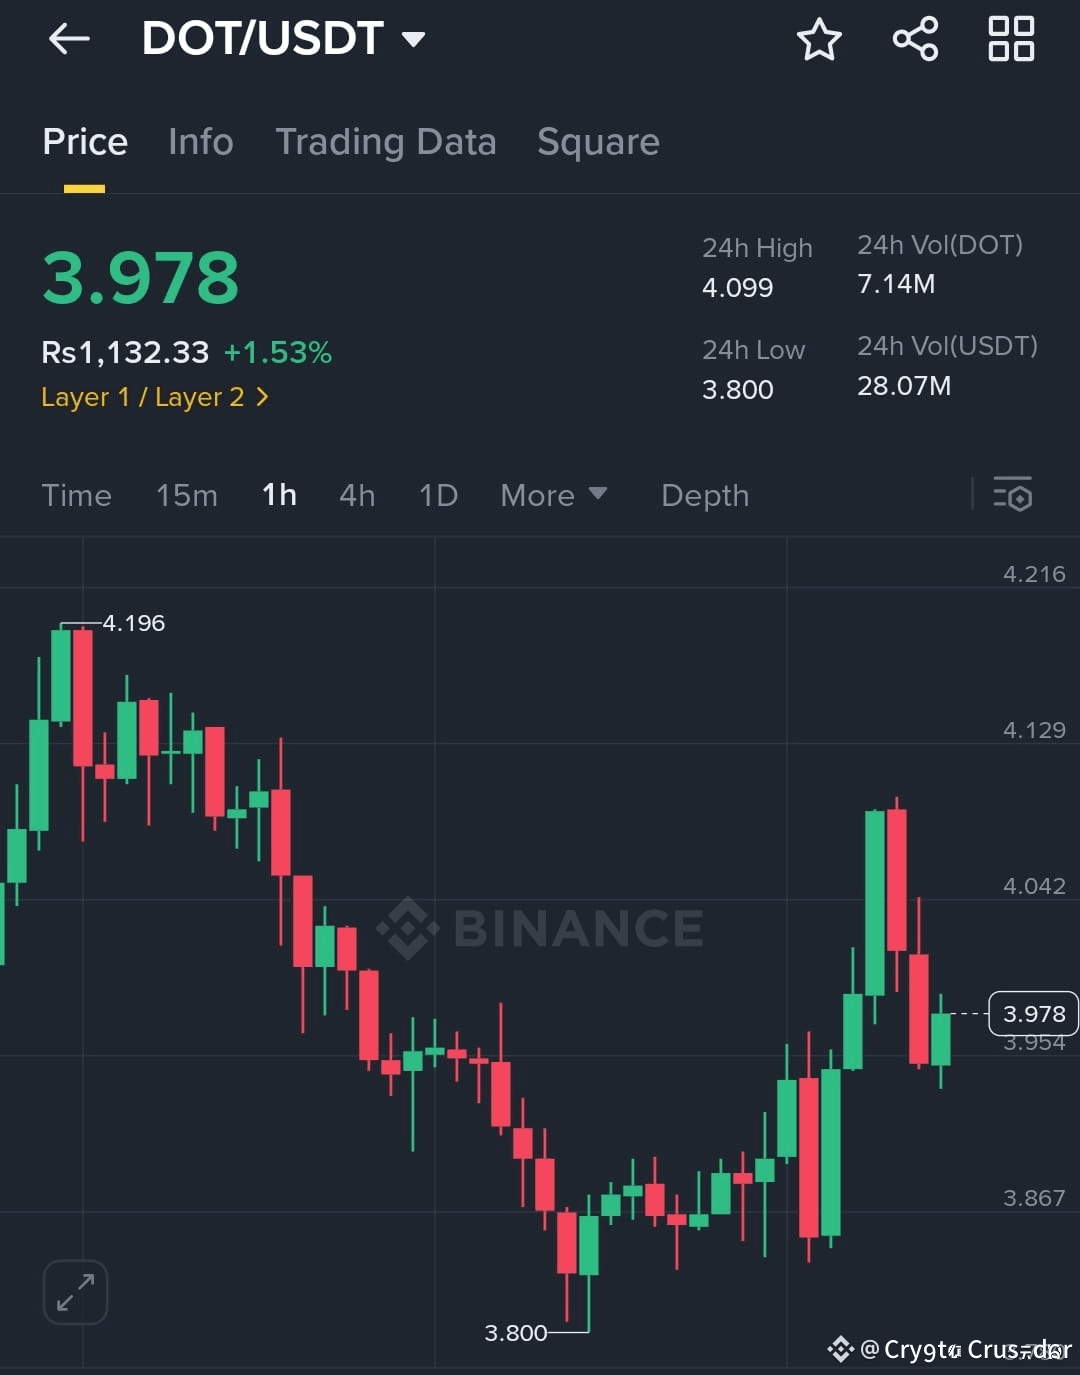Add DOT/USDT to favorites via star icon
1080x1375 pixels.
pyautogui.click(x=819, y=40)
